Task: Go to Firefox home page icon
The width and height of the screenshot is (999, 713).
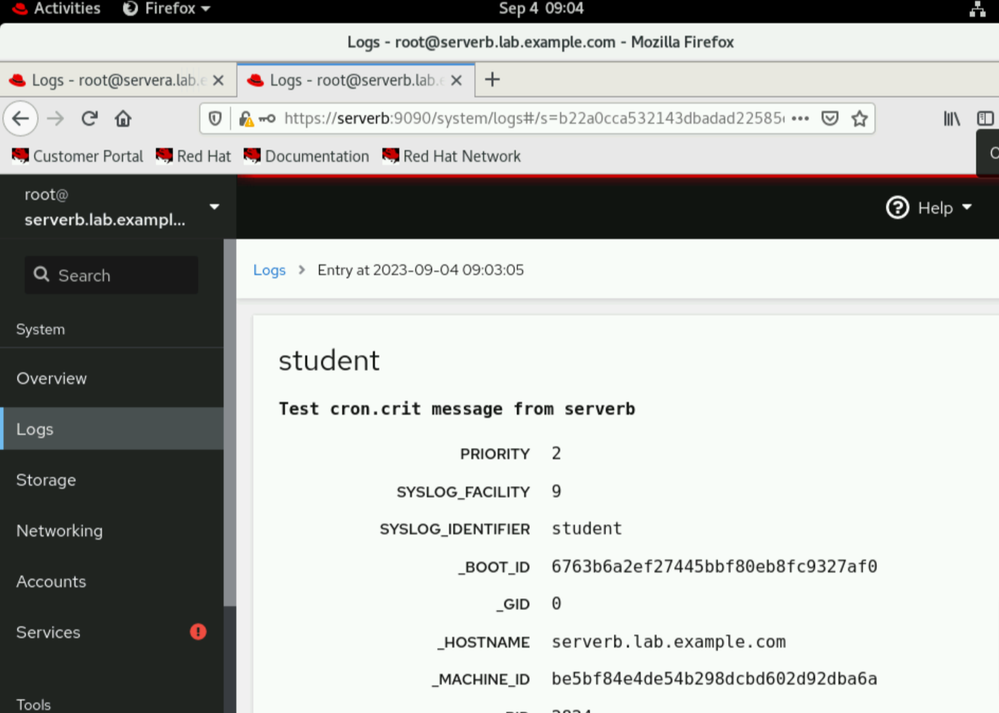Action: 123,118
